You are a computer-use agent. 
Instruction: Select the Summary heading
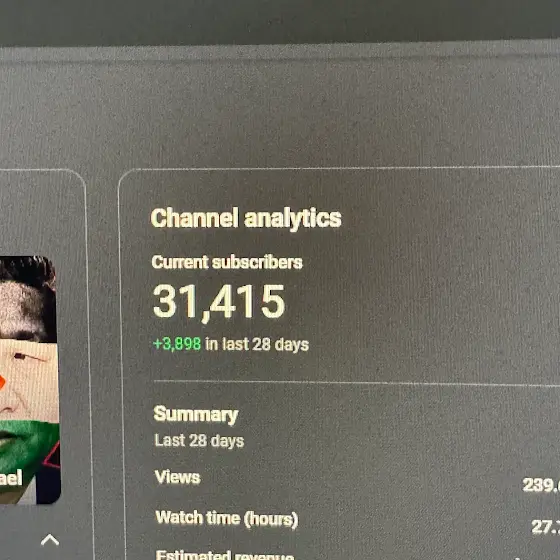[x=196, y=414]
